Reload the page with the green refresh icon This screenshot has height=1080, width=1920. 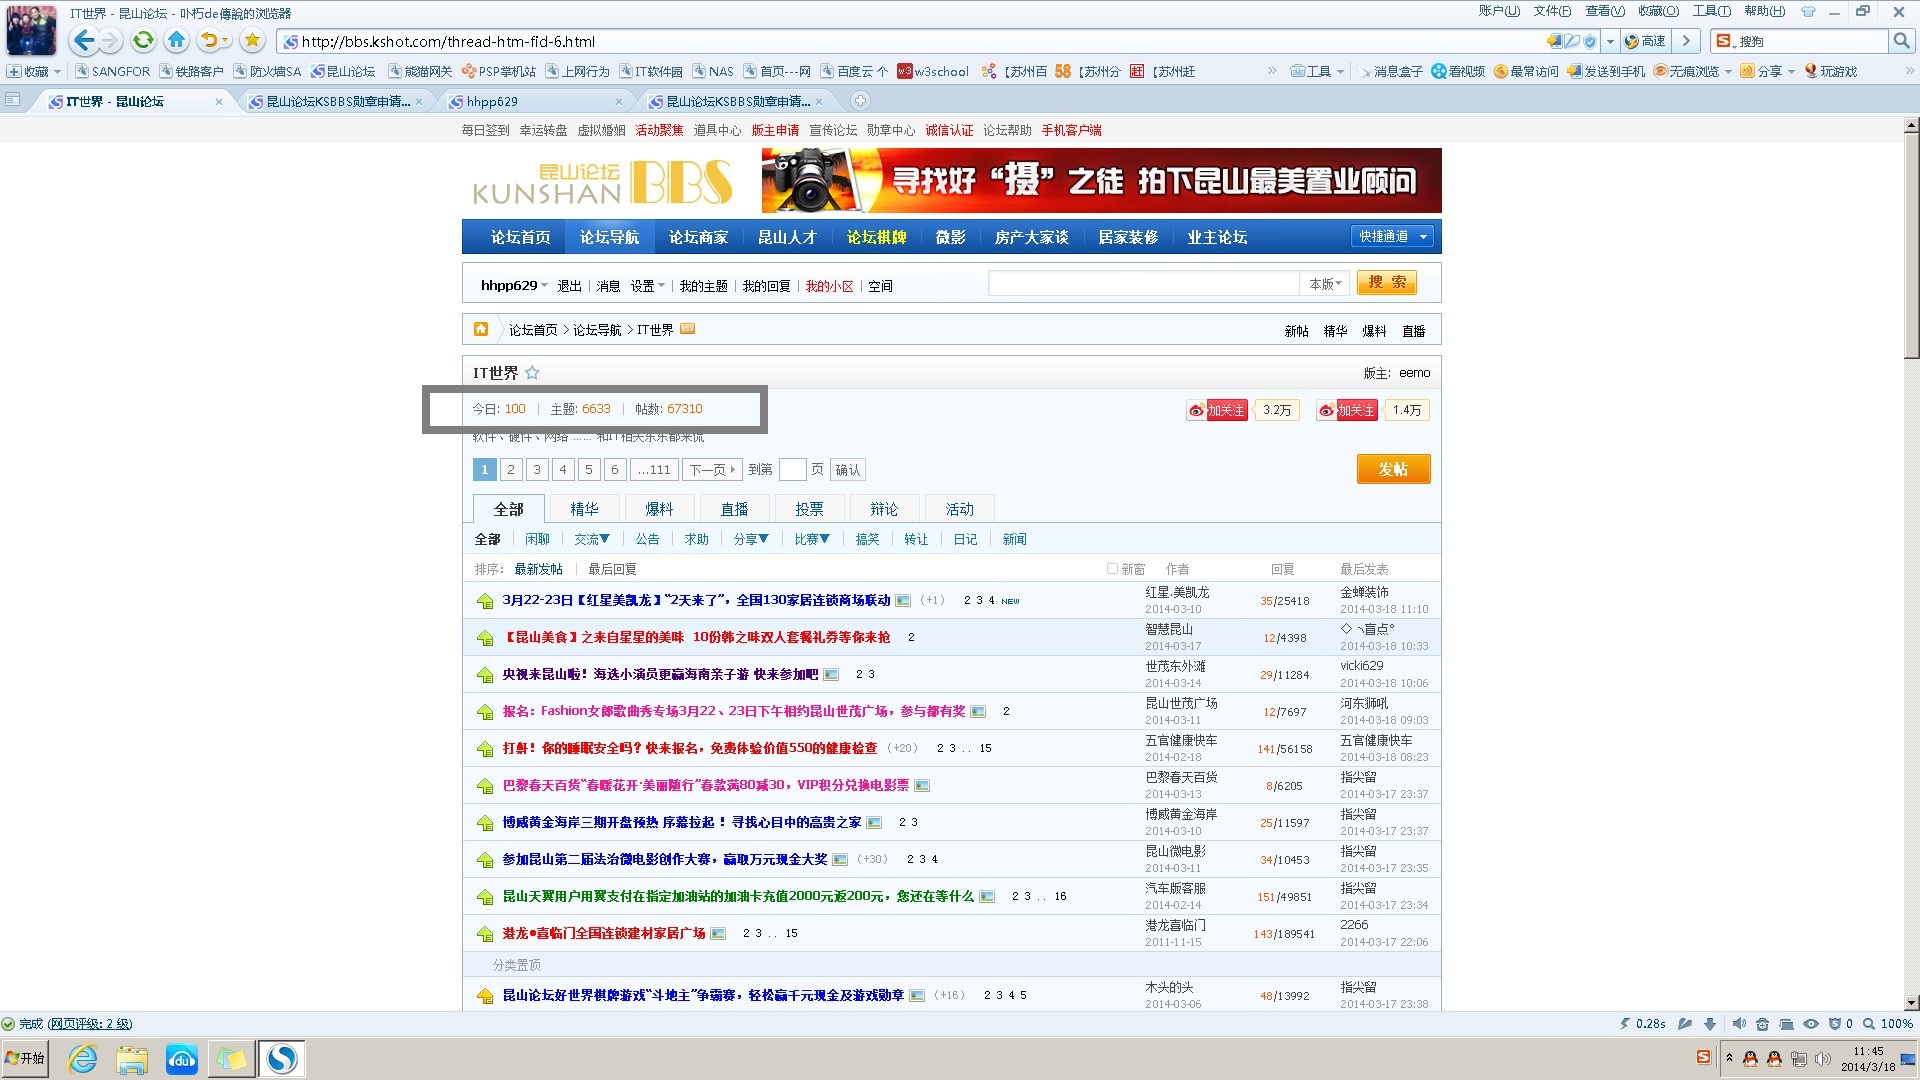click(144, 41)
